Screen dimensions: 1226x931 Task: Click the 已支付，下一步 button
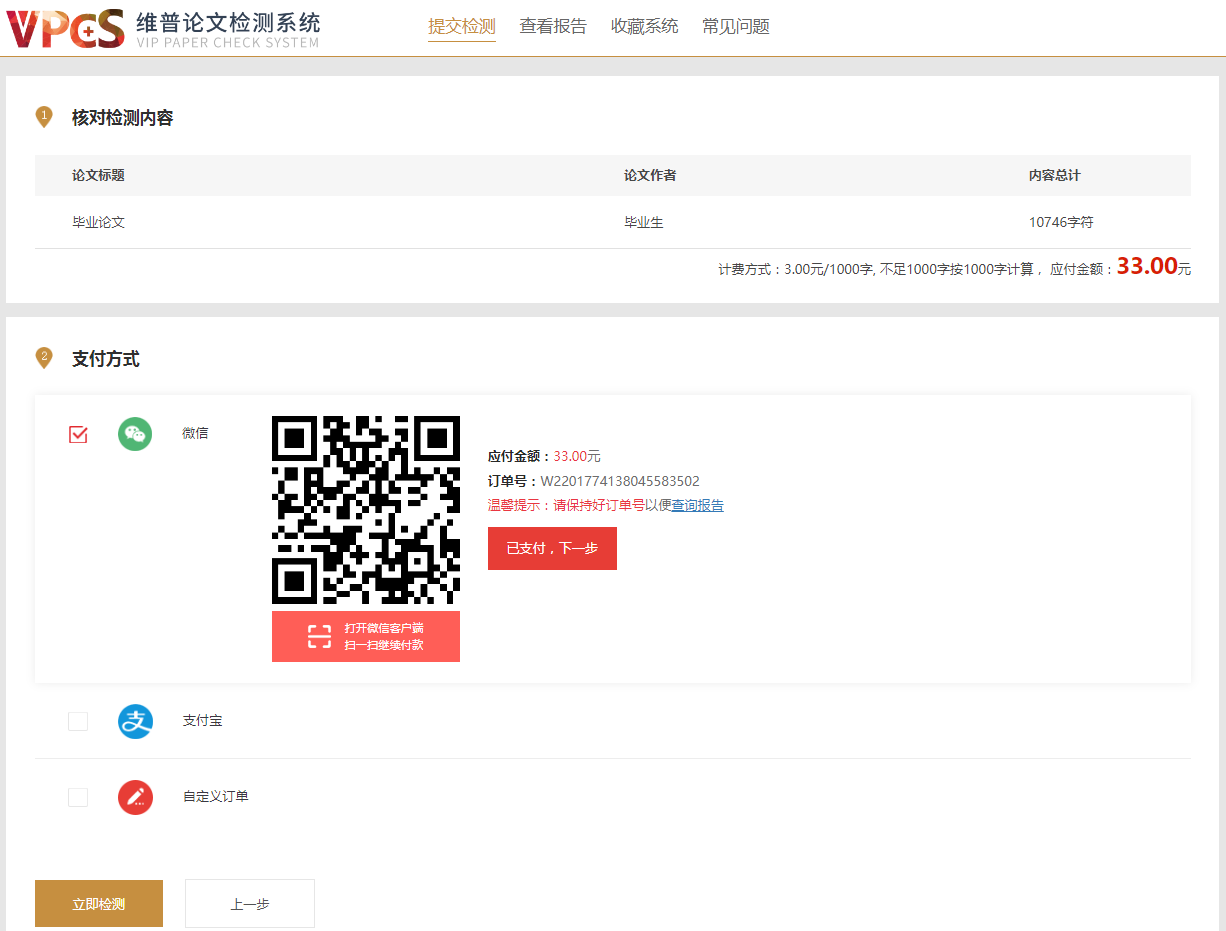coord(552,548)
